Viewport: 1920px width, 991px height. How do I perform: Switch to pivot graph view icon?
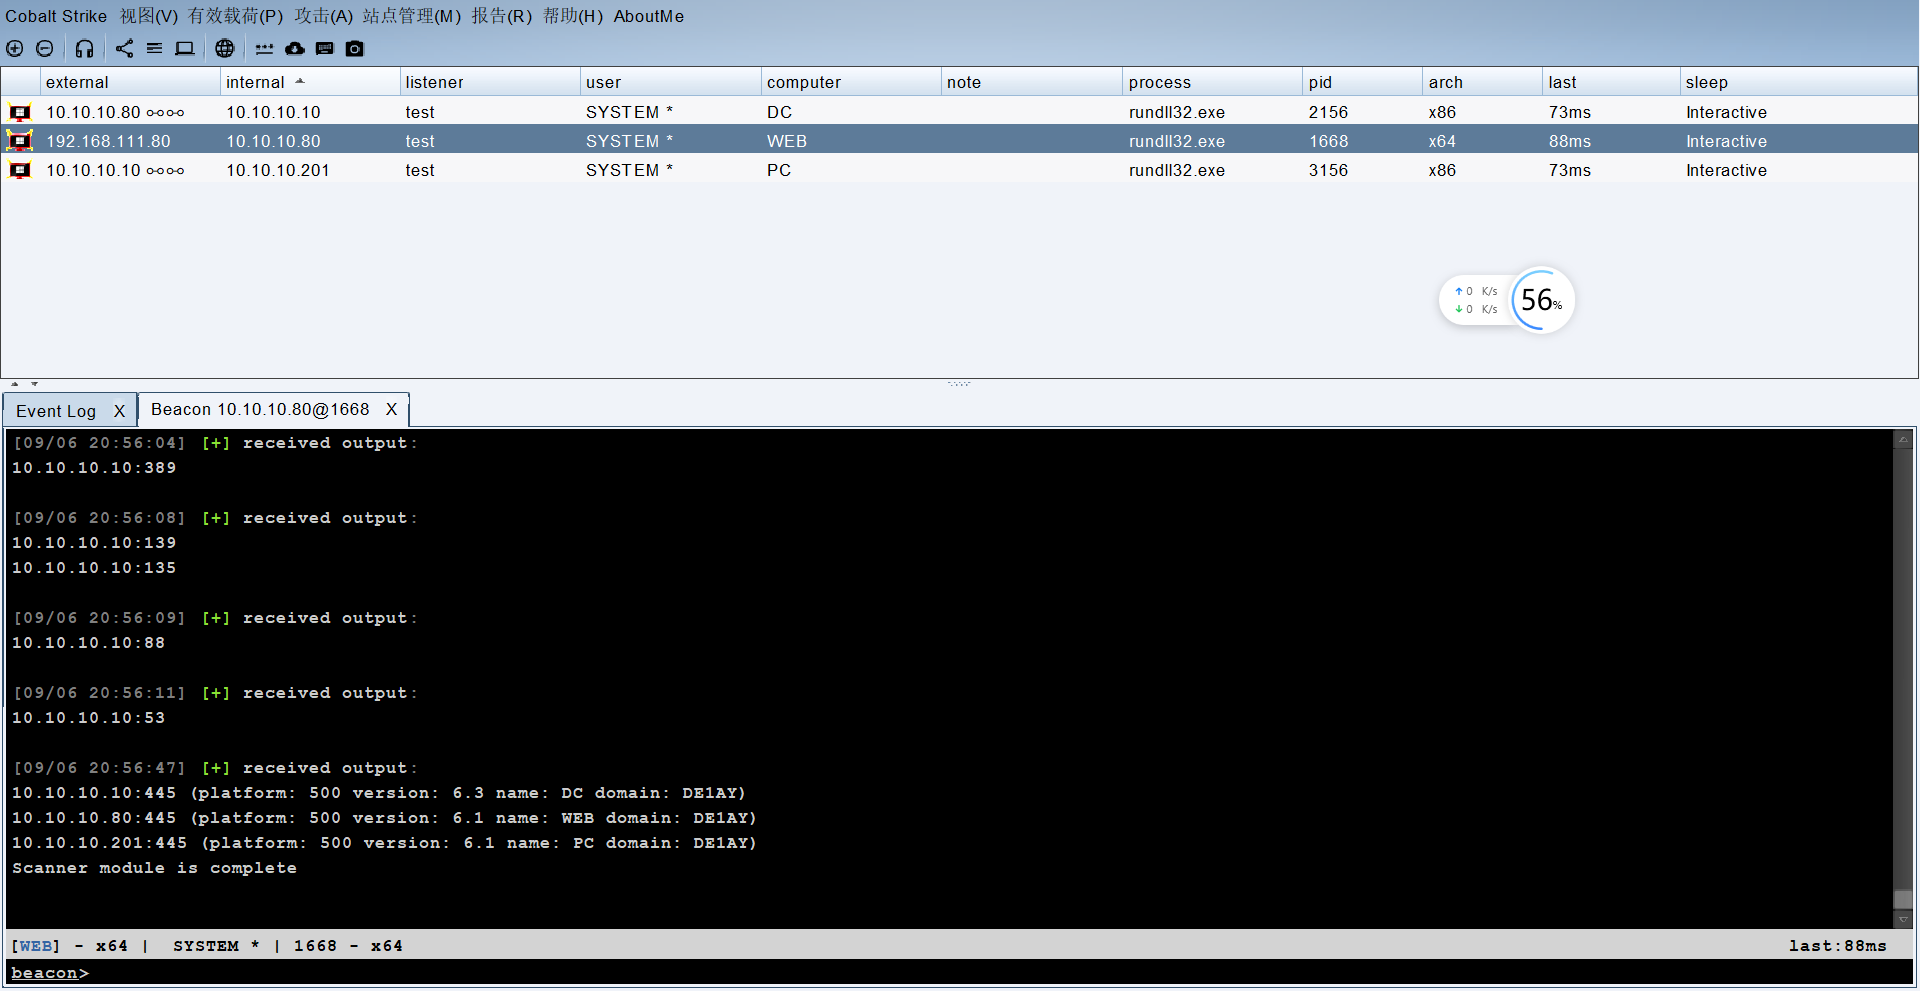point(124,48)
